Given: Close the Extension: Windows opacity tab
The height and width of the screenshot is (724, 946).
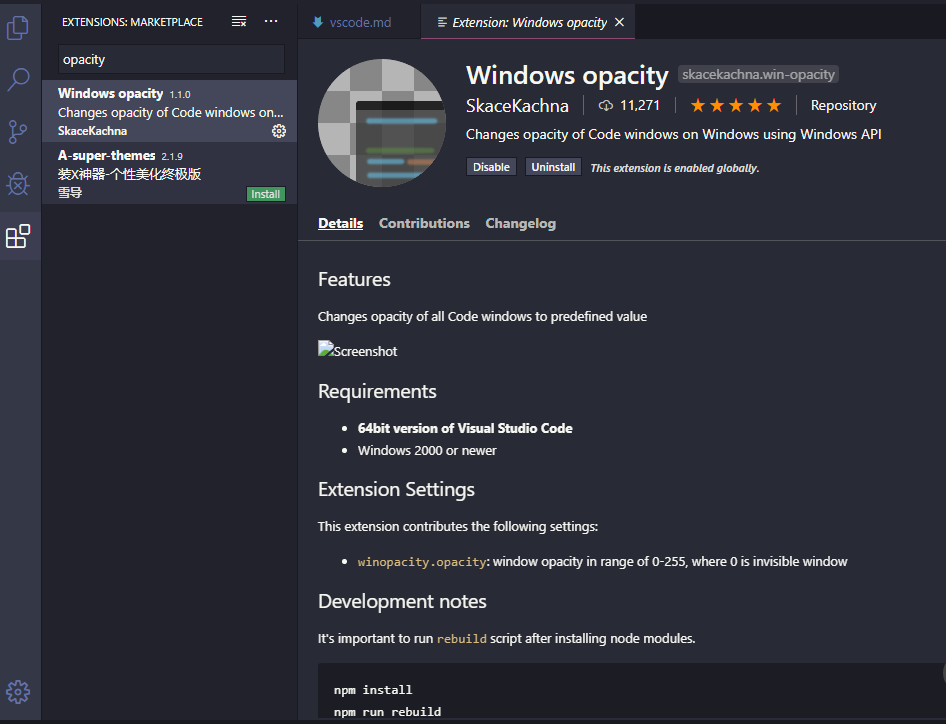Looking at the screenshot, I should [619, 22].
